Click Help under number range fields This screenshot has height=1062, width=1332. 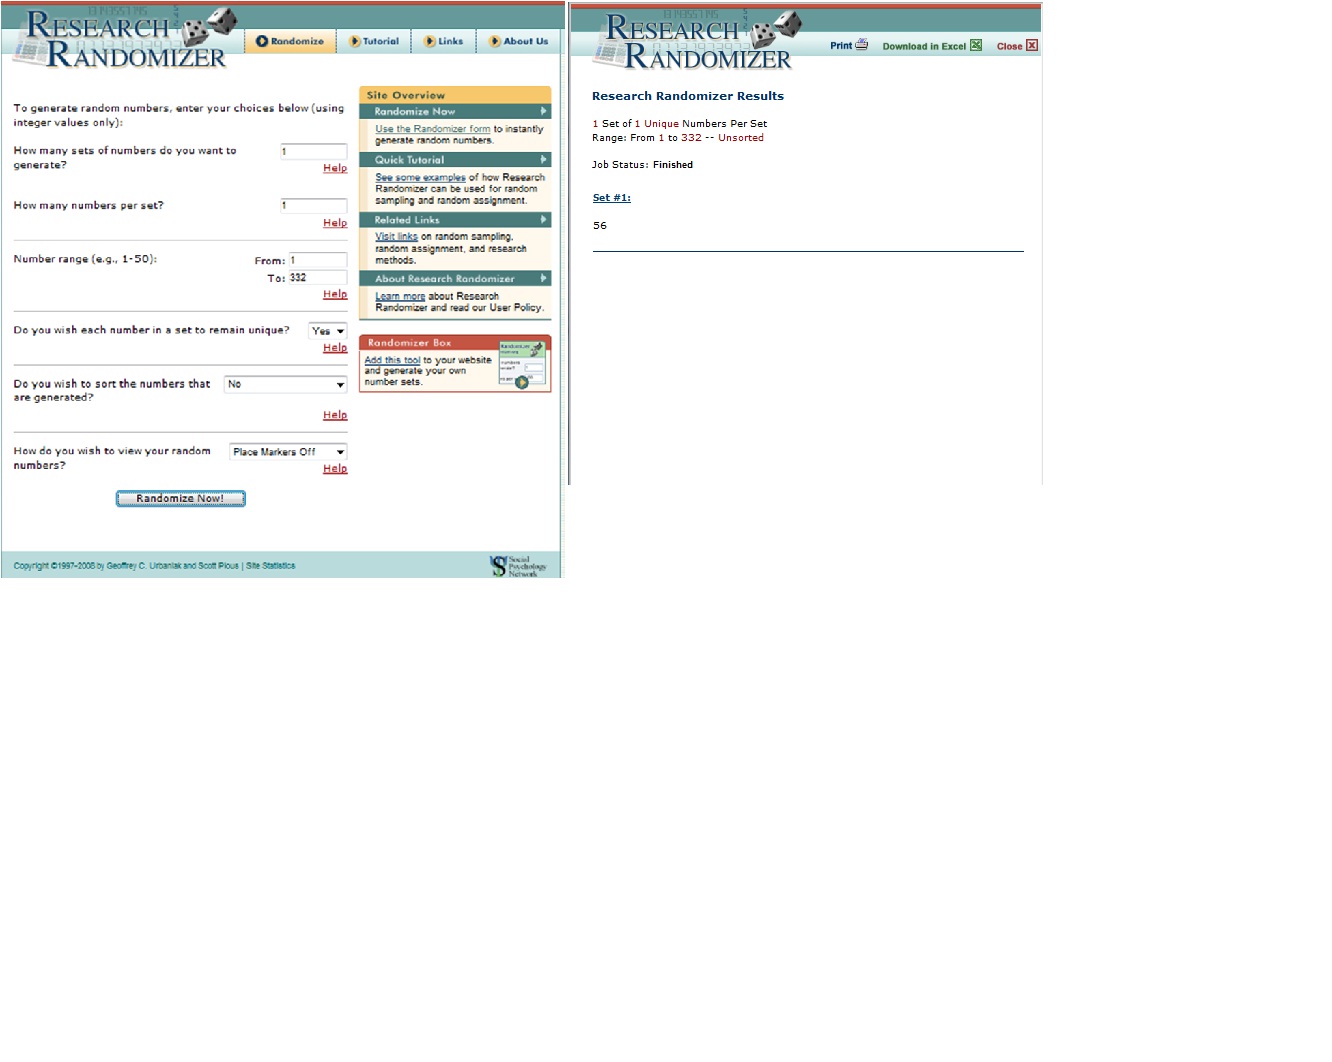335,294
